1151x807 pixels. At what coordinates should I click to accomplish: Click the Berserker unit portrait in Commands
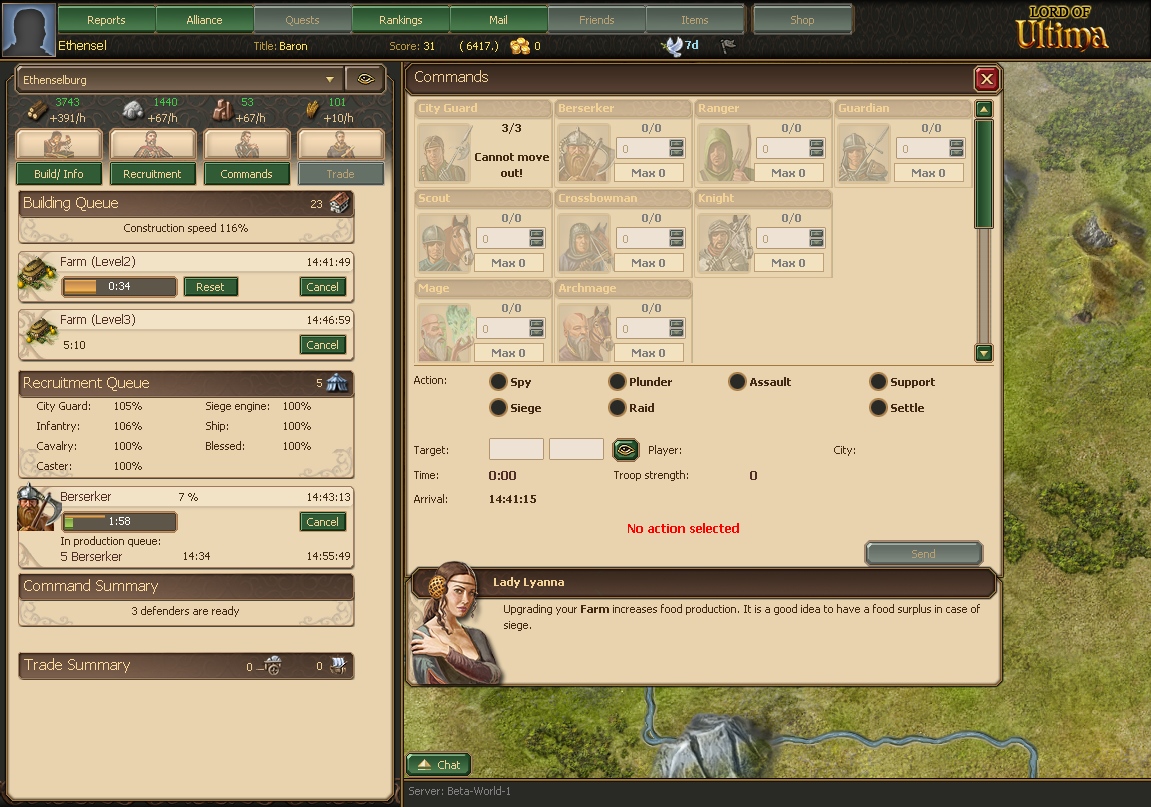tap(584, 152)
